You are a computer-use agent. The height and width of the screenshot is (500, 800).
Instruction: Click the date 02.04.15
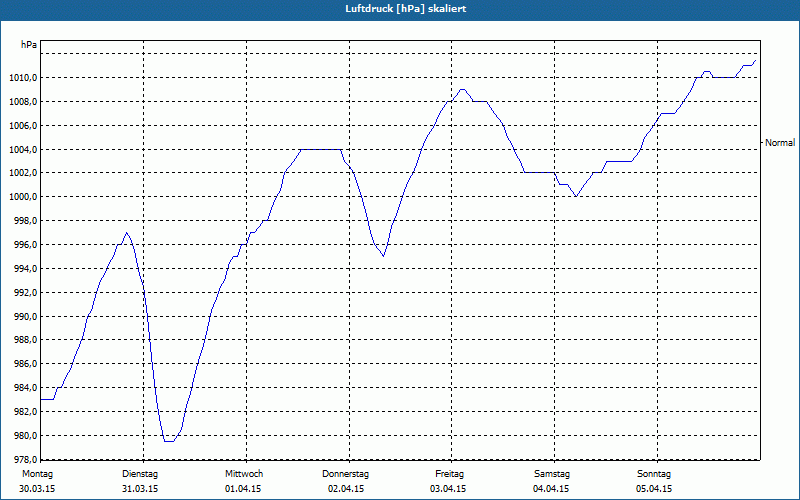pyautogui.click(x=346, y=489)
